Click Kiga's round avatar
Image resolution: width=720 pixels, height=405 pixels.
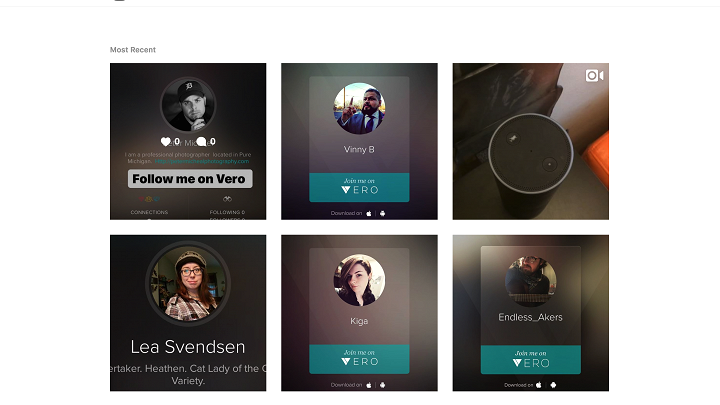tap(360, 280)
